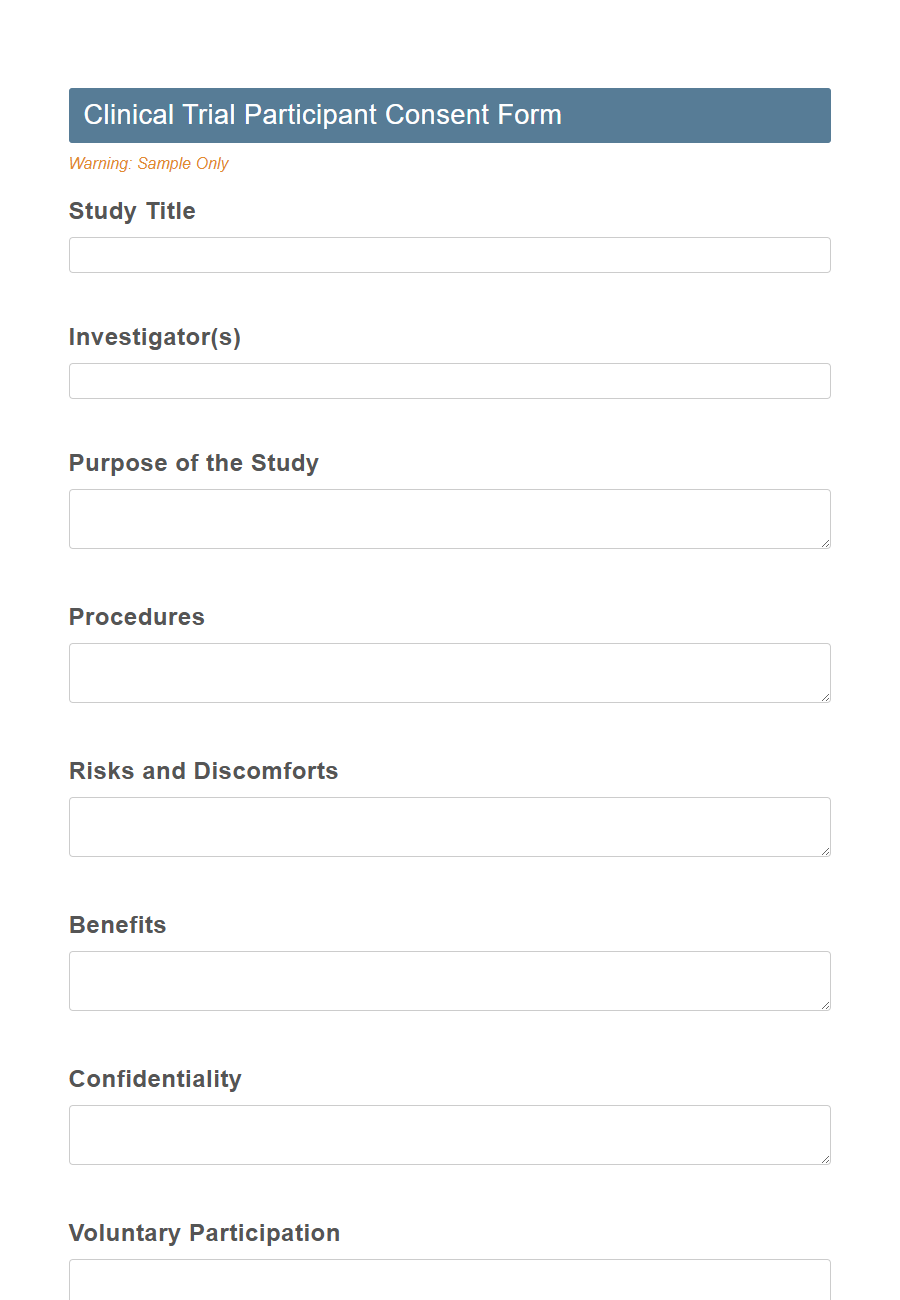Click inside the Procedures text area

(x=449, y=672)
